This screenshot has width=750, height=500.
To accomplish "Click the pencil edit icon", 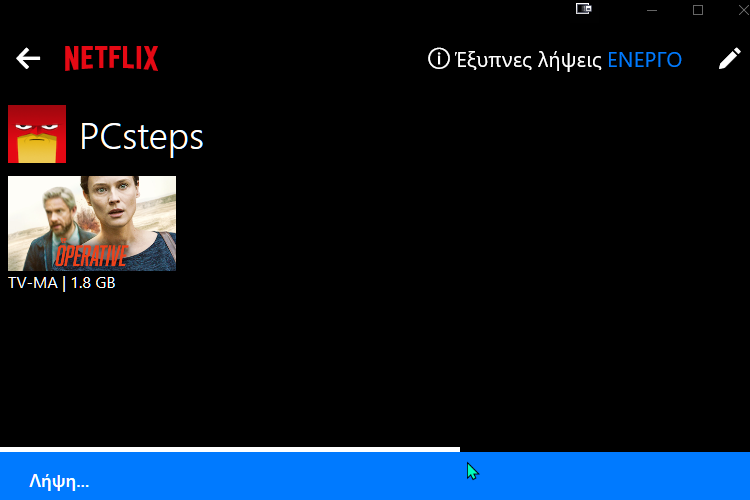I will (729, 59).
